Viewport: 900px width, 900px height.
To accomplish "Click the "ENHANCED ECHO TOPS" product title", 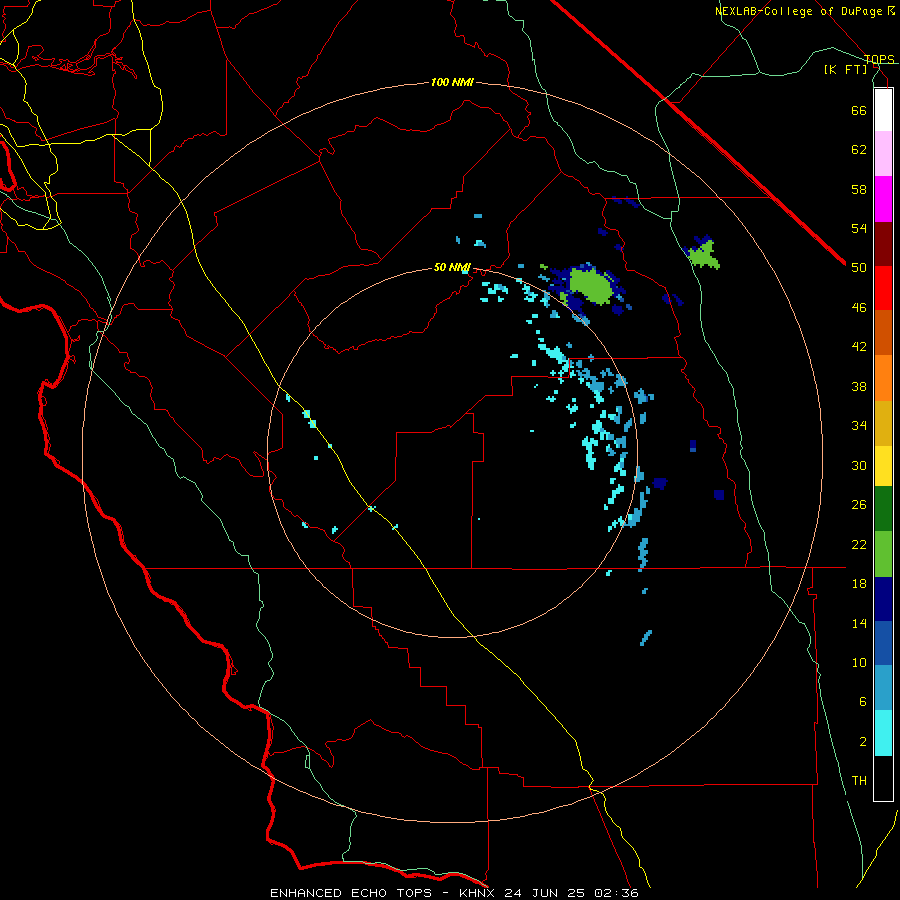I will pos(351,893).
